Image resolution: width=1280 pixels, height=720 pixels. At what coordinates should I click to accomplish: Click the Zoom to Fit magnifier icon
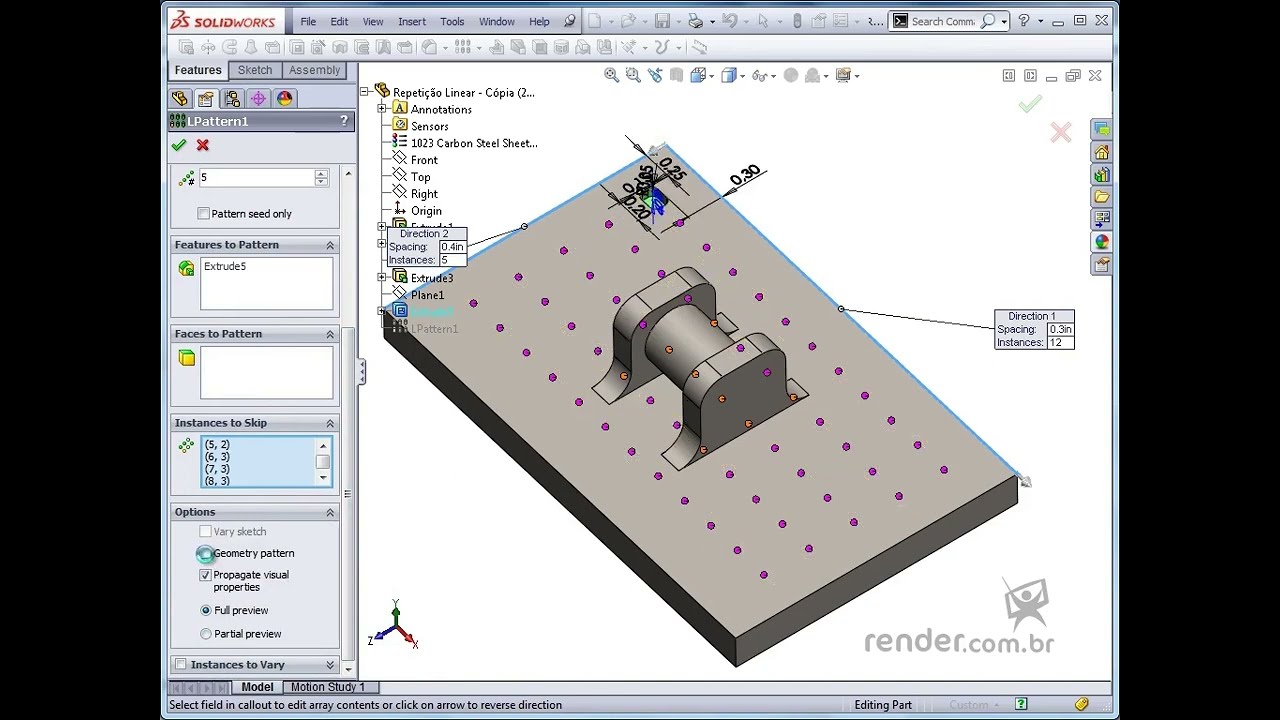[x=612, y=75]
